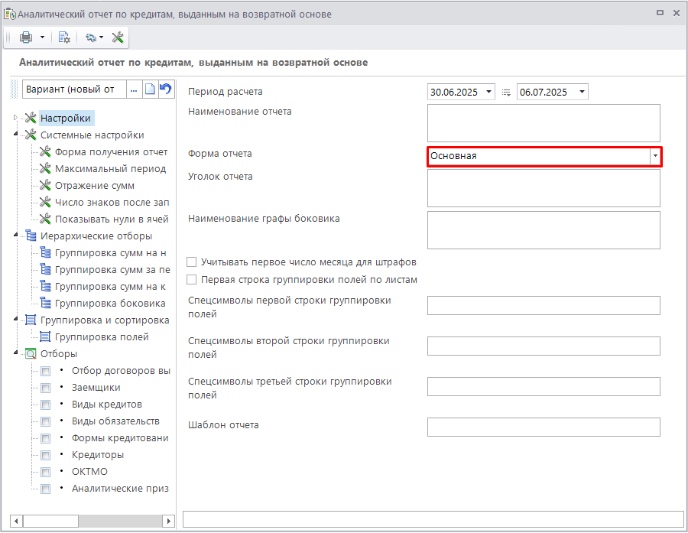Click the Шаблон отчета input field
Image resolution: width=688 pixels, height=533 pixels.
(543, 427)
